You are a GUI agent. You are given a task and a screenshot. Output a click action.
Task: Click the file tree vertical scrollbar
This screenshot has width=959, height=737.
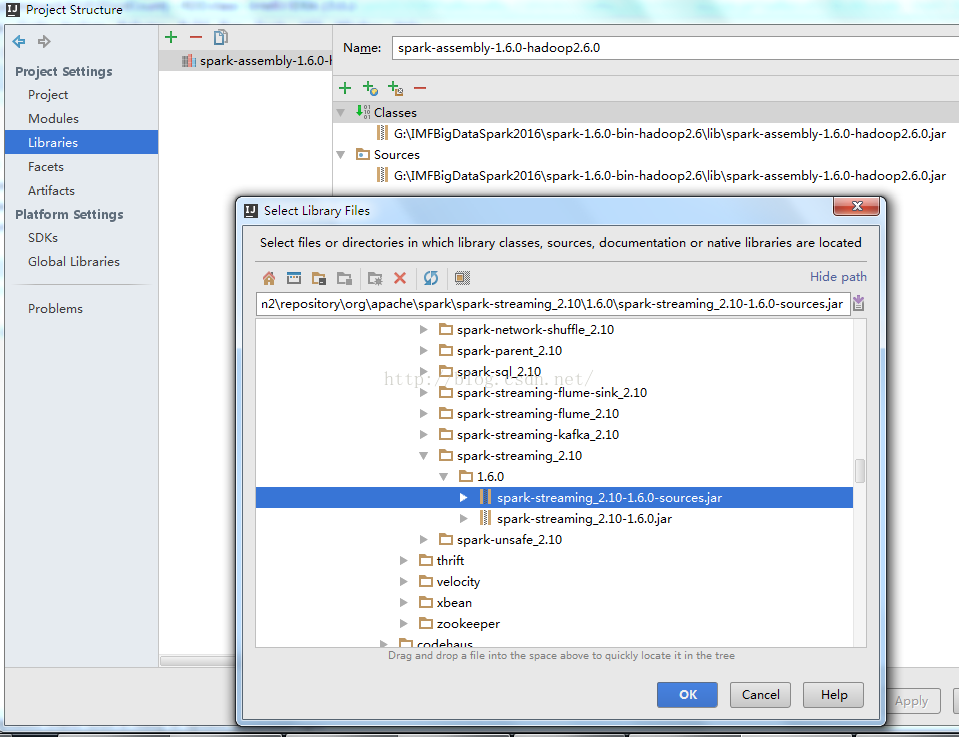click(x=860, y=471)
